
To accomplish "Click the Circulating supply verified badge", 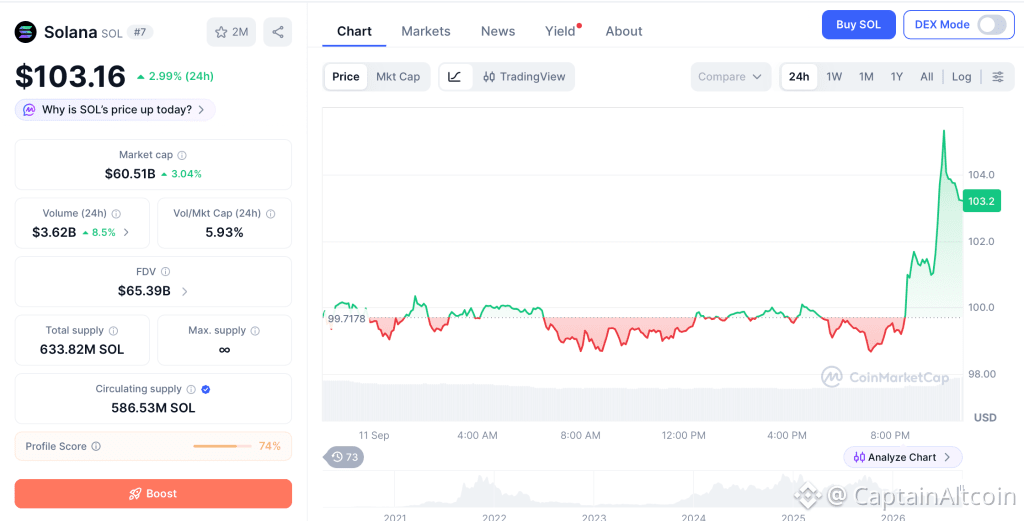I will point(206,389).
